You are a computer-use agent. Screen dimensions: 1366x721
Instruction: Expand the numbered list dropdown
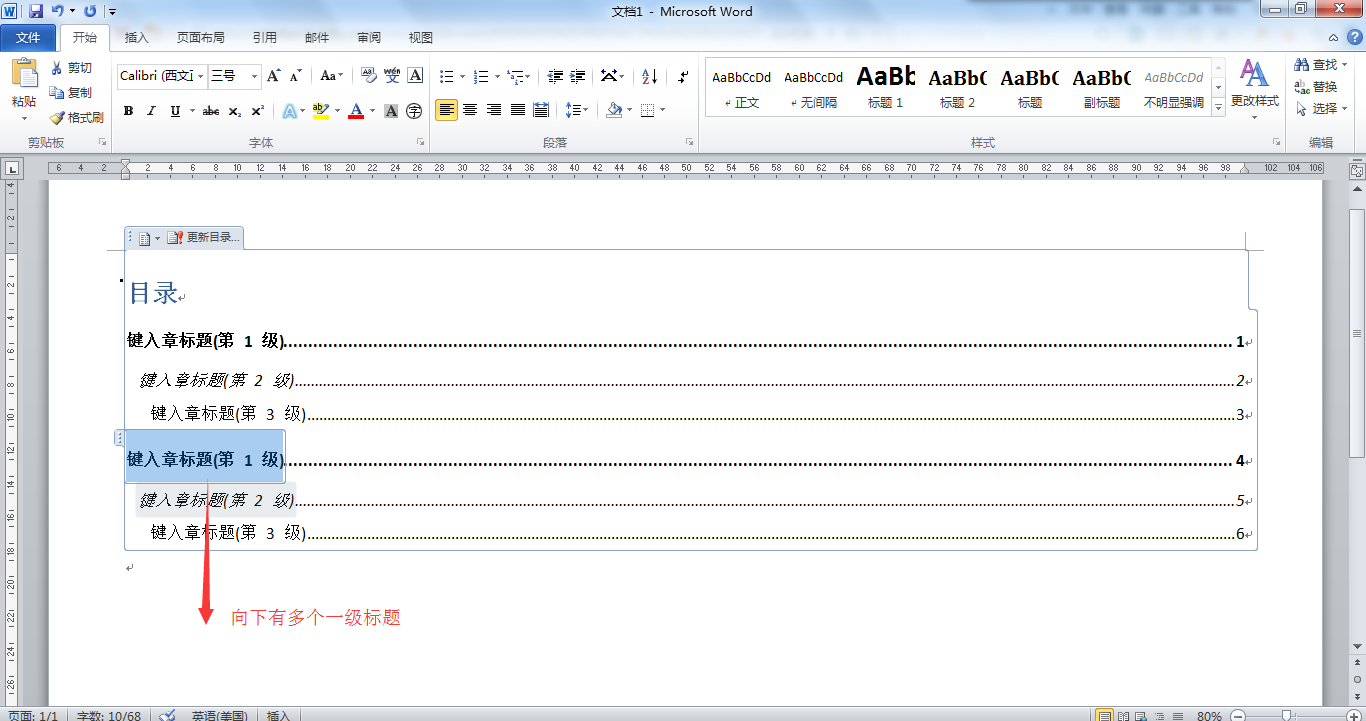coord(497,76)
